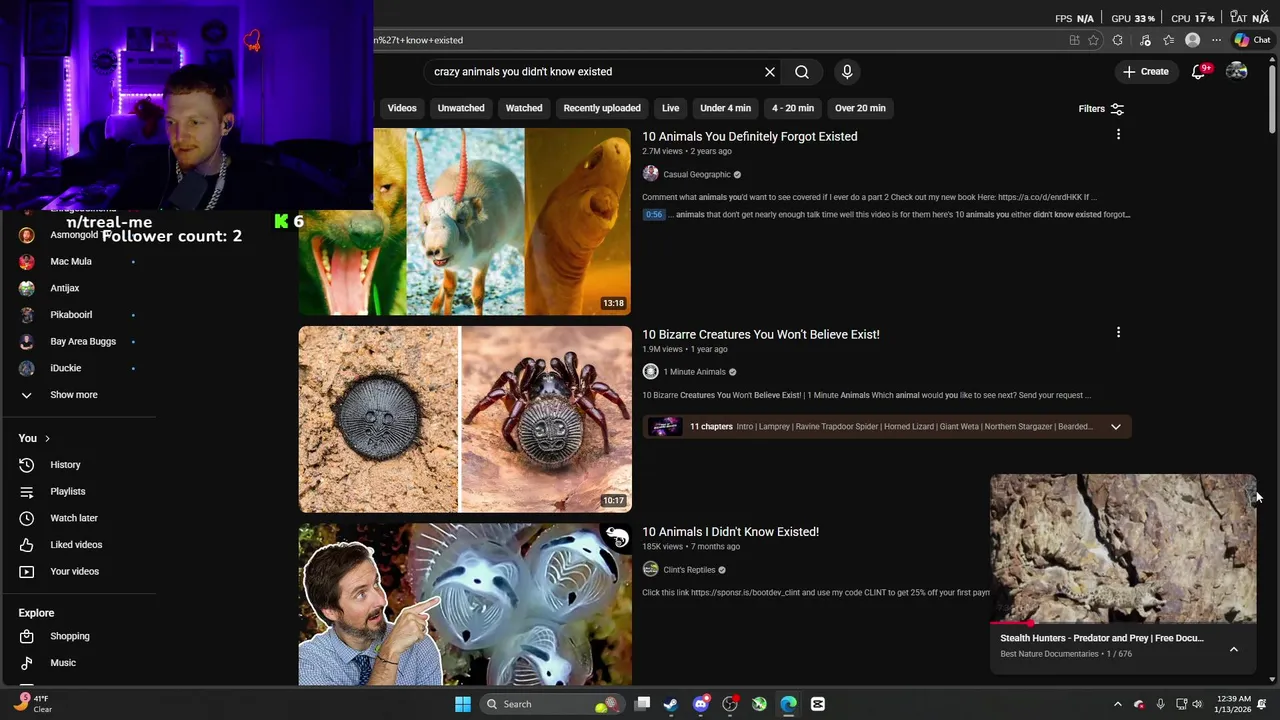Click the mini player red progress bar

click(x=1123, y=623)
